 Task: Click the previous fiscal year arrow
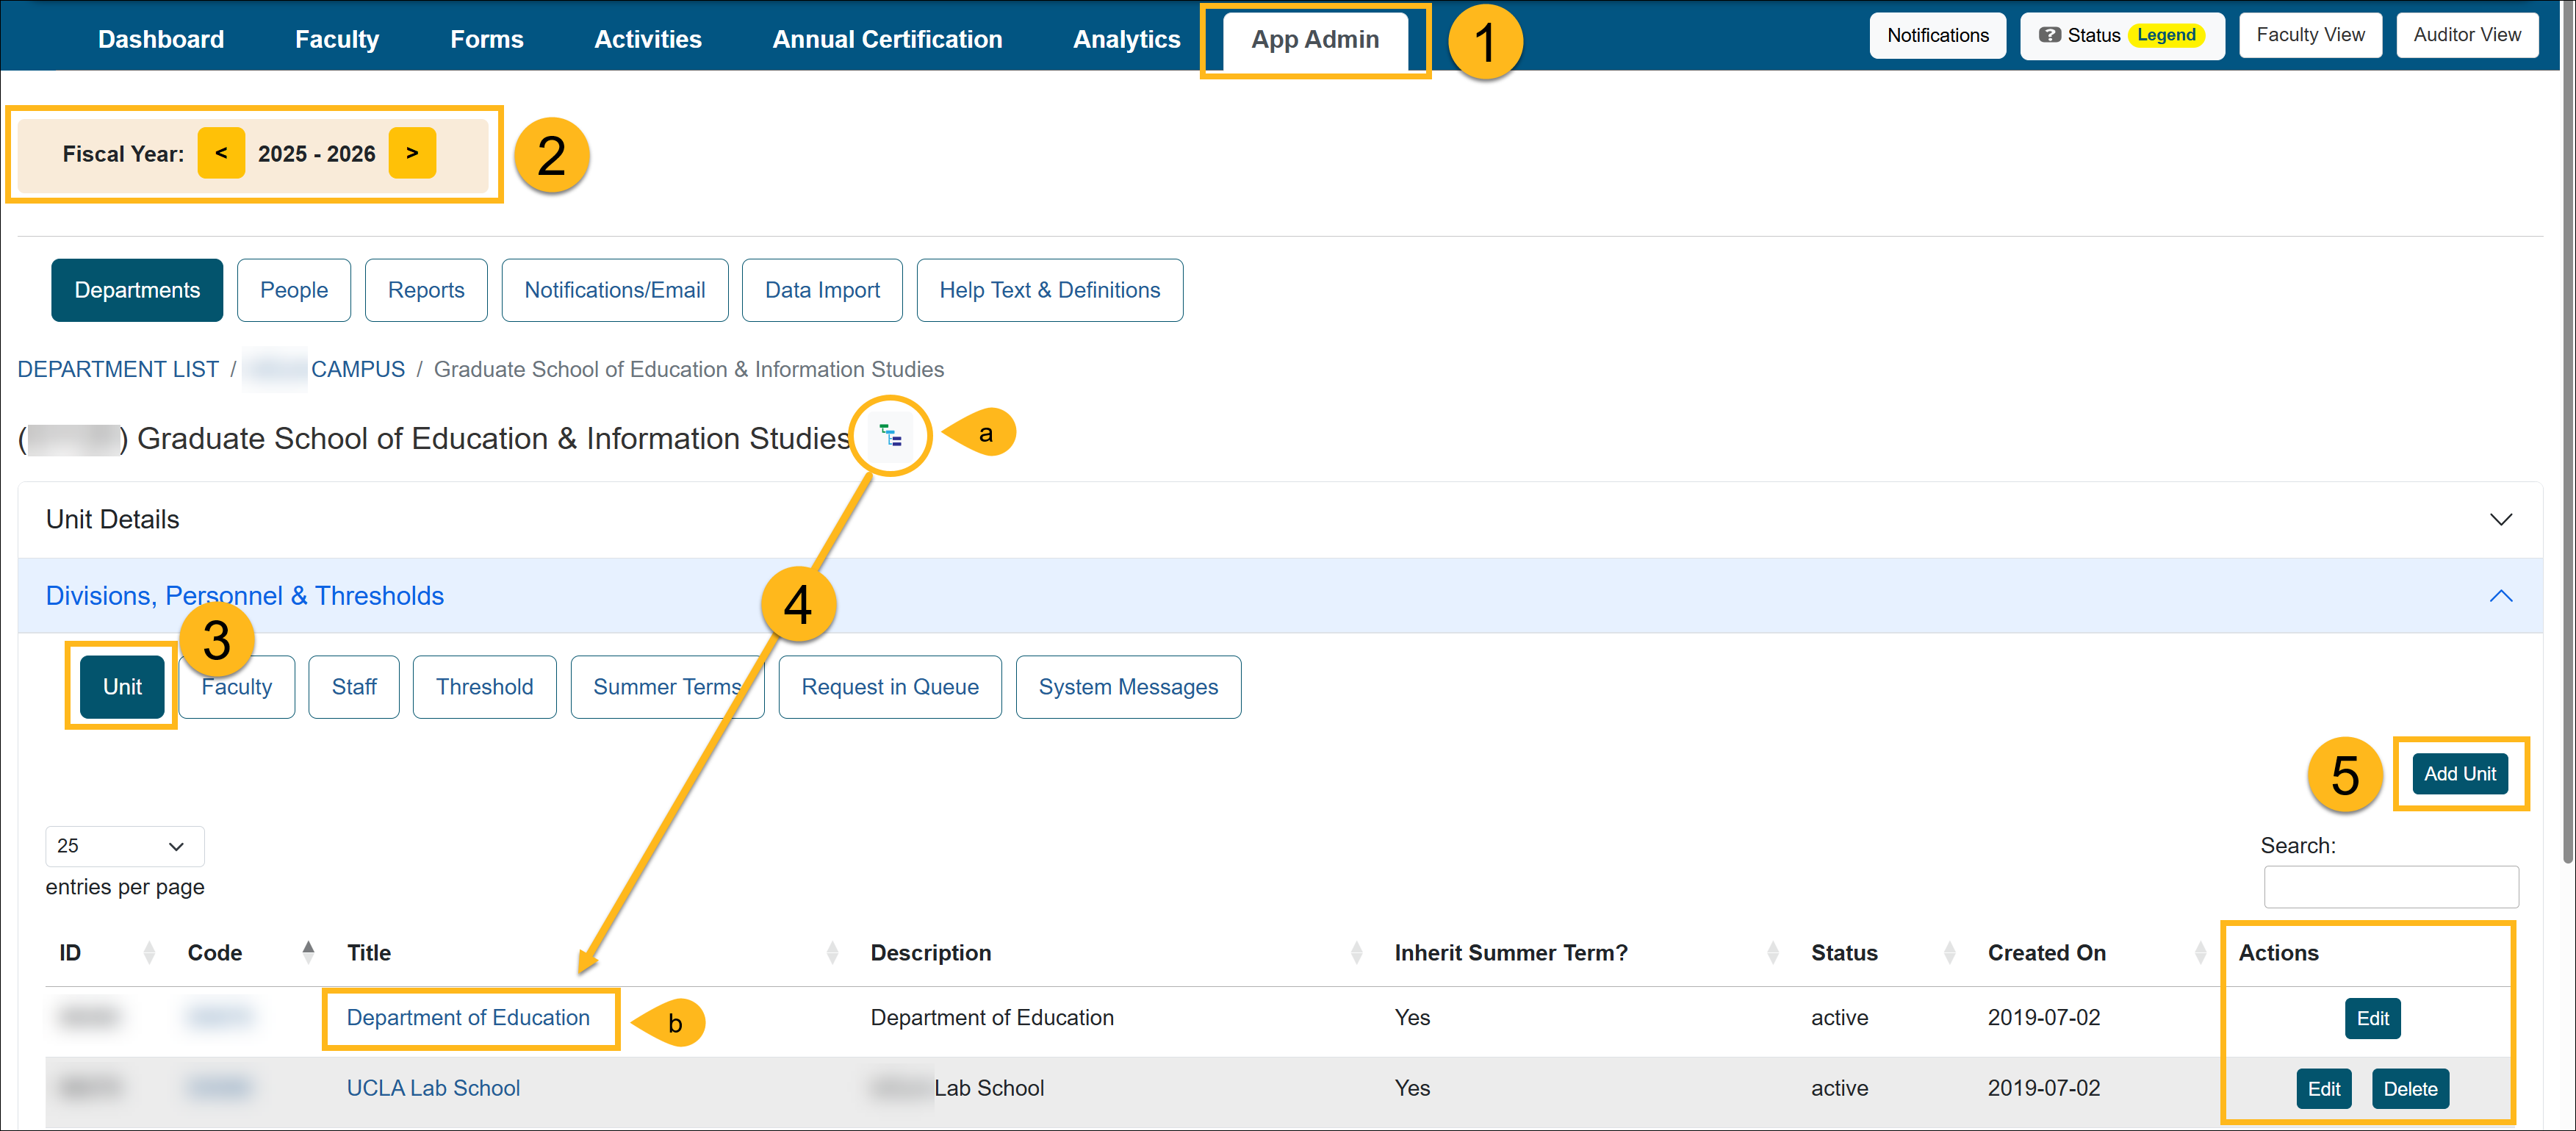(221, 153)
